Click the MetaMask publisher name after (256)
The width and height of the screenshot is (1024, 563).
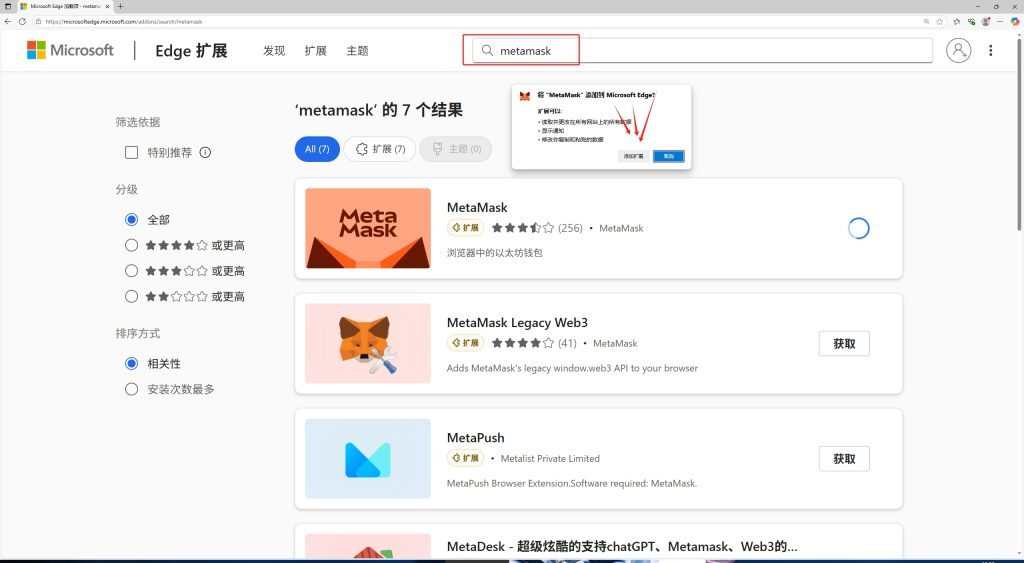pyautogui.click(x=621, y=228)
